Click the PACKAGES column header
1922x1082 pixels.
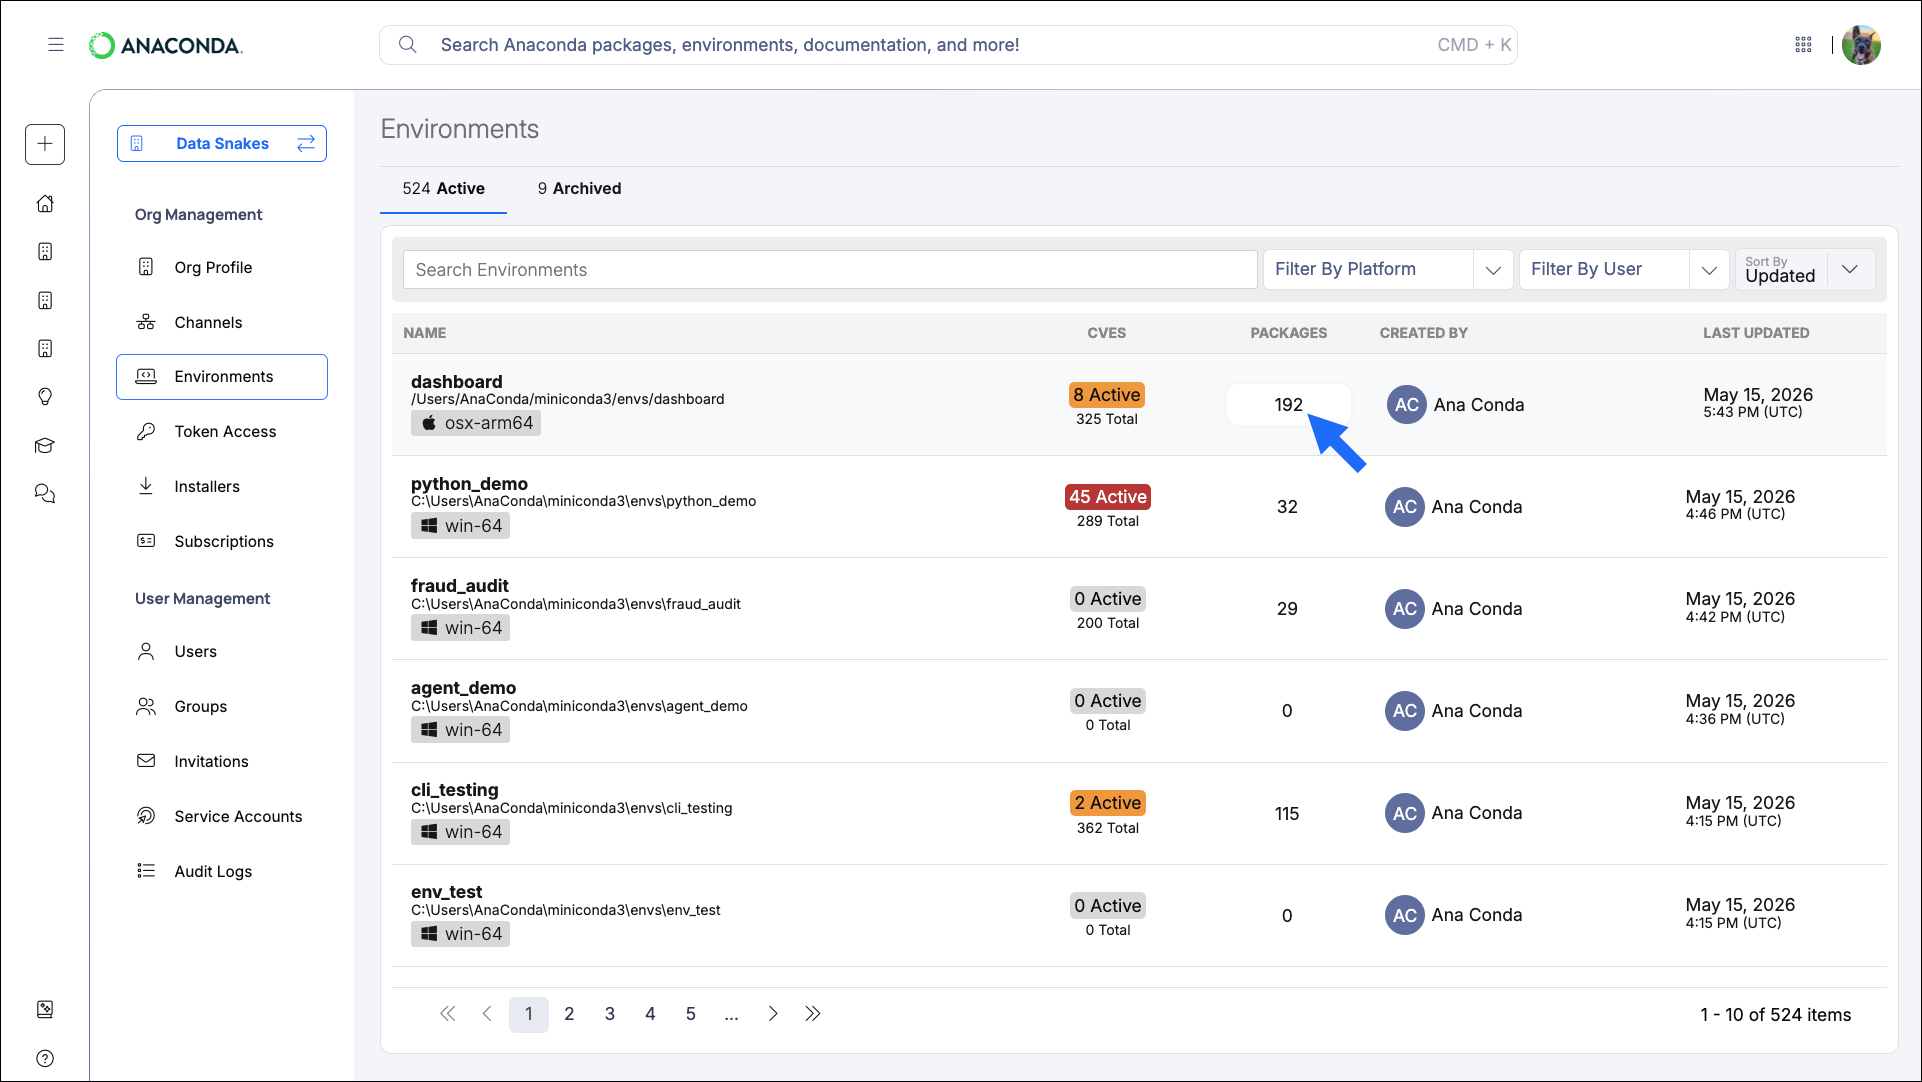click(1288, 333)
